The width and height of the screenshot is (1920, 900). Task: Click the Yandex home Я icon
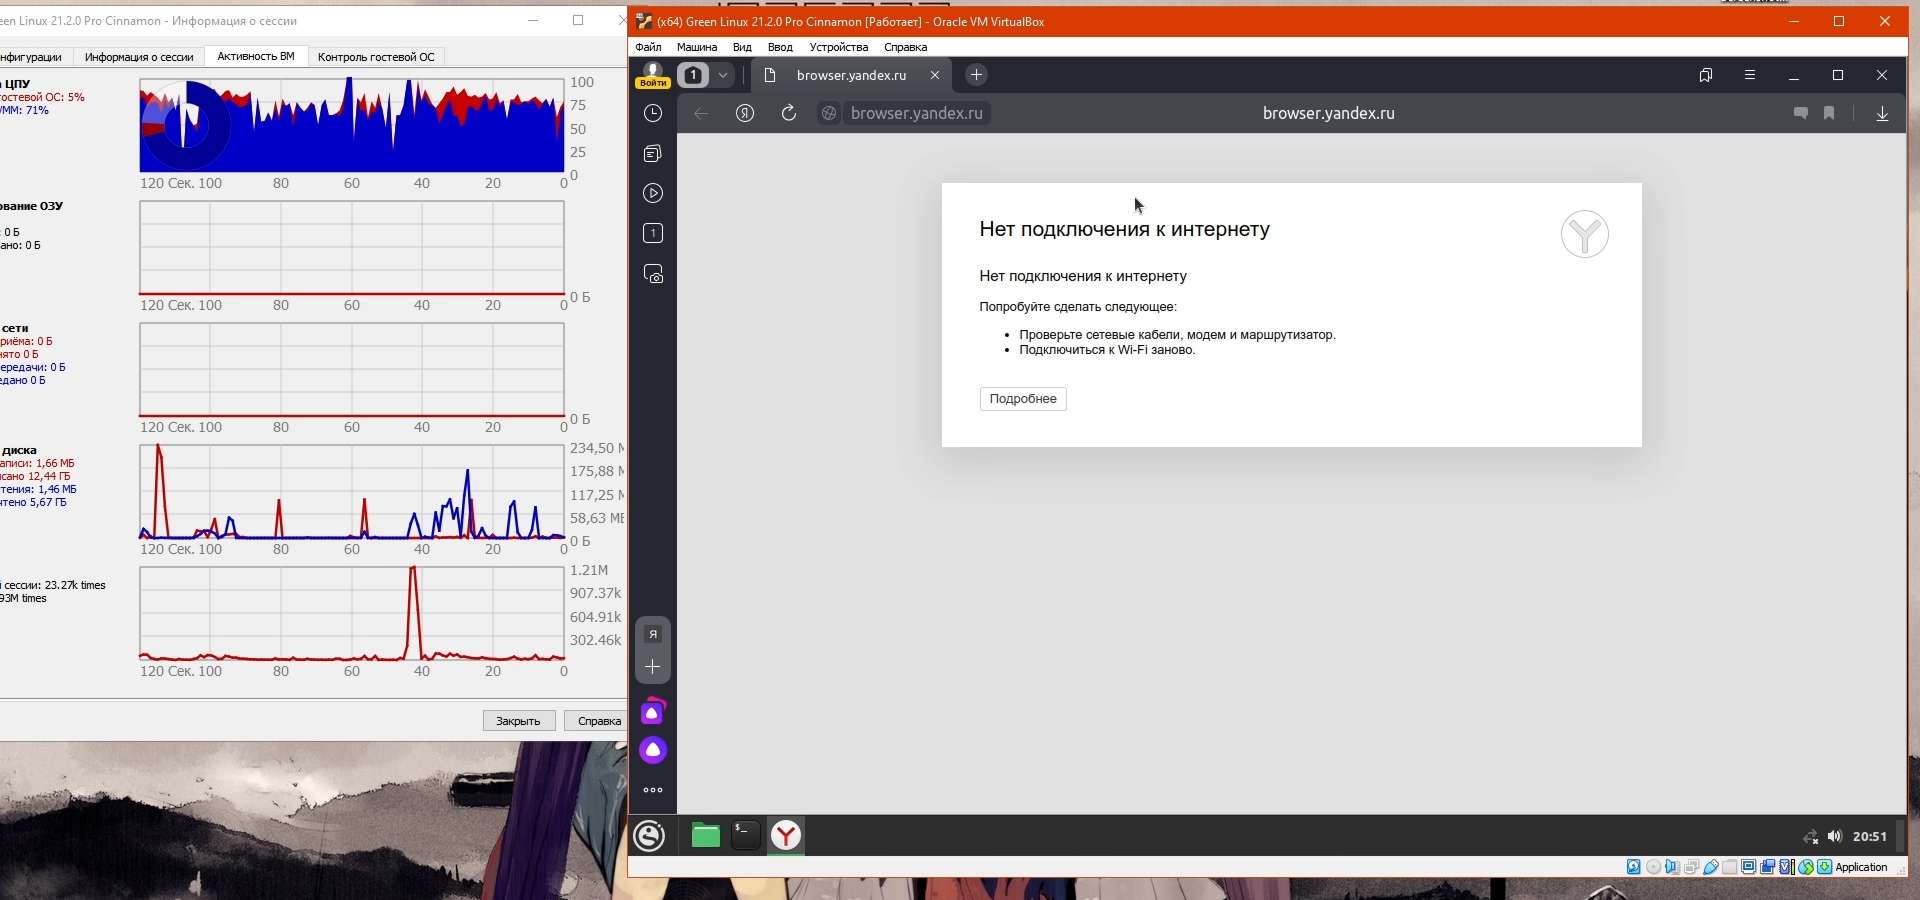coord(745,114)
